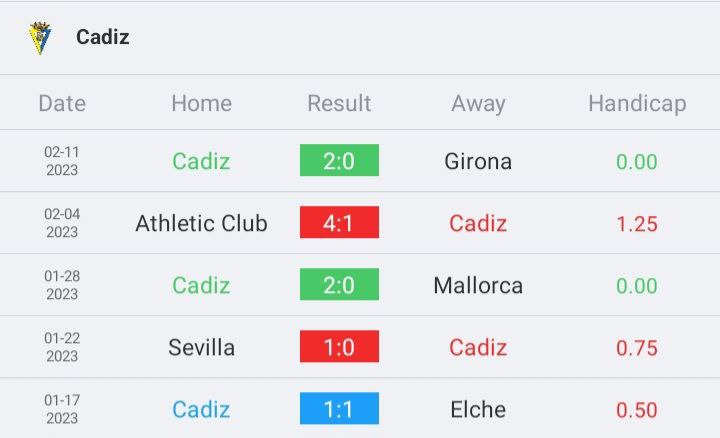Select the 0.75 handicap value
This screenshot has width=720, height=438.
(637, 348)
